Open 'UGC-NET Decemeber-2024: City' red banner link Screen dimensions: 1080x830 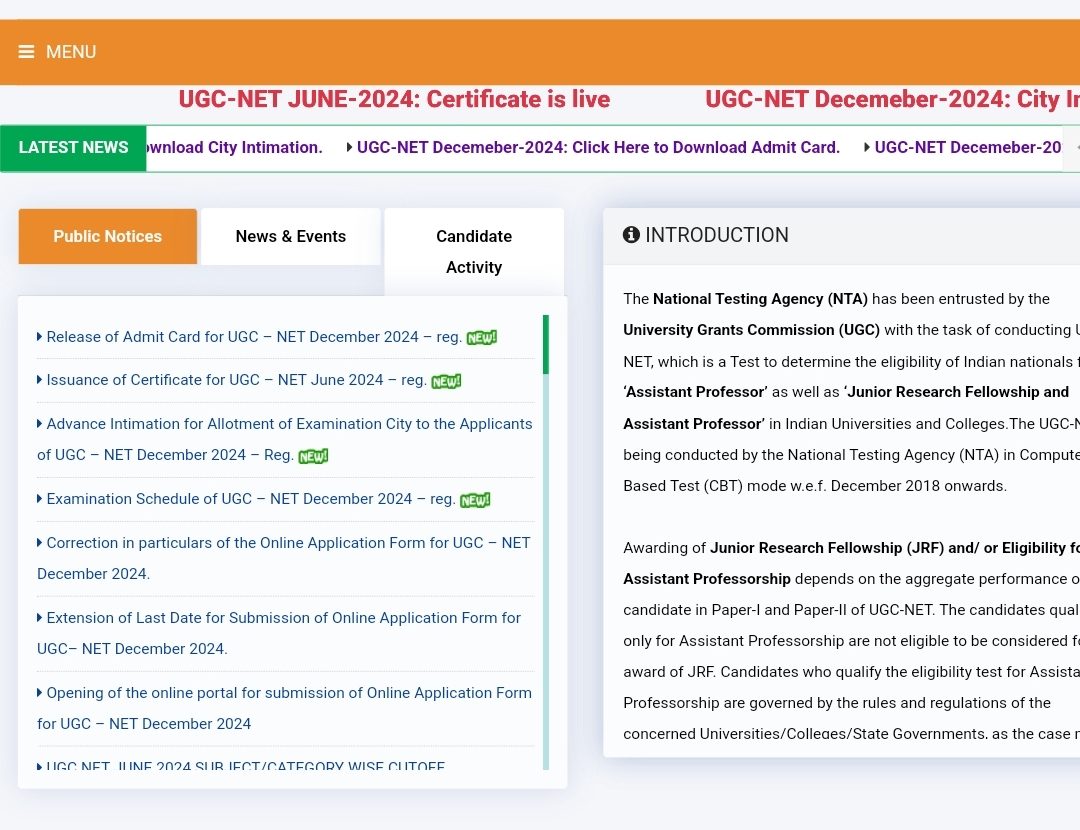click(892, 99)
